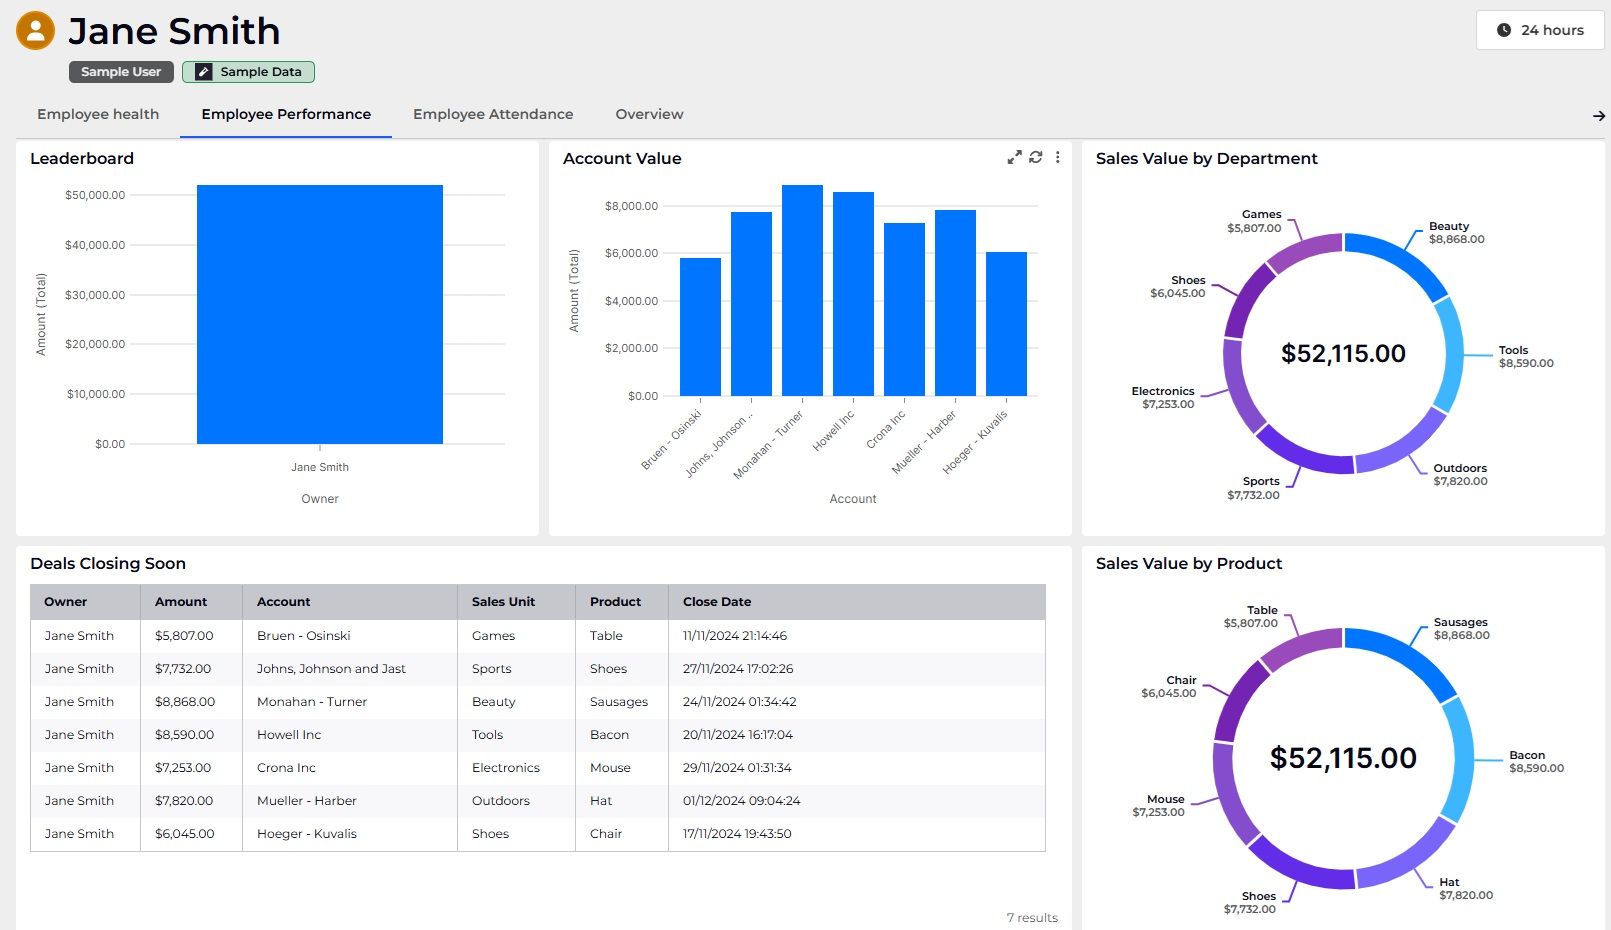Sort the table by Sales Unit column header

[516, 602]
